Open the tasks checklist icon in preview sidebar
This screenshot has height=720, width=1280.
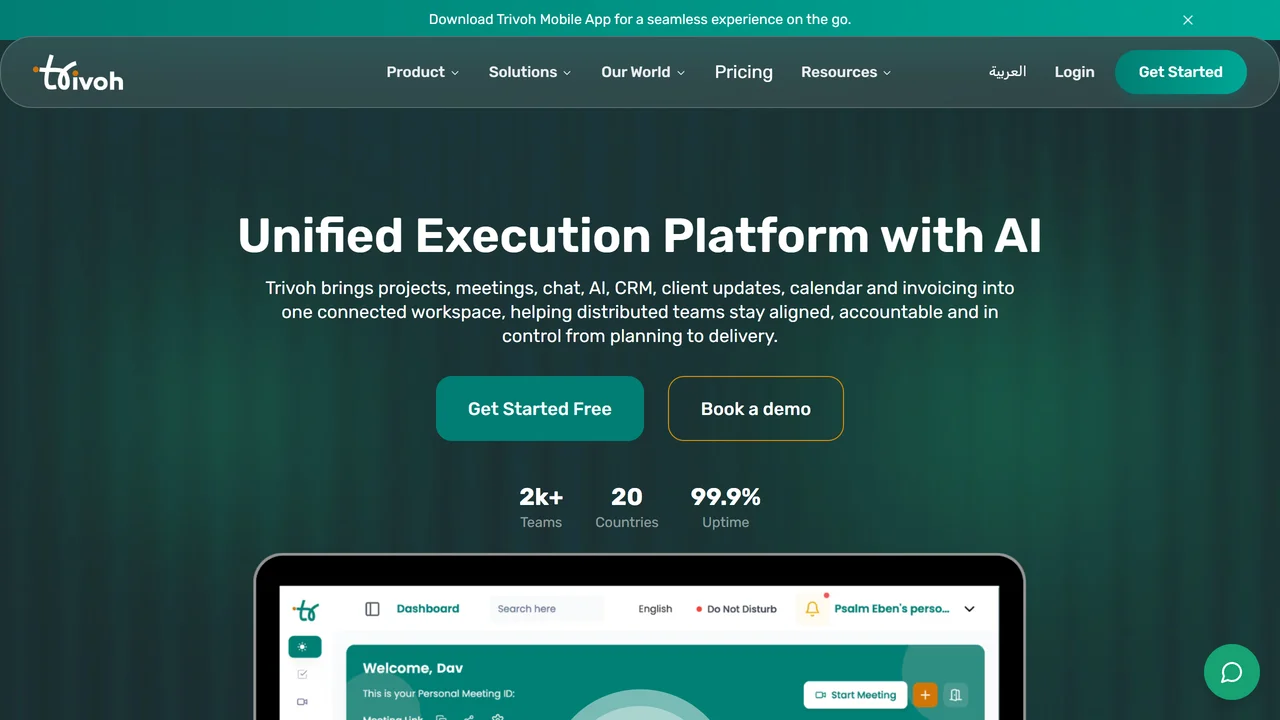click(303, 675)
